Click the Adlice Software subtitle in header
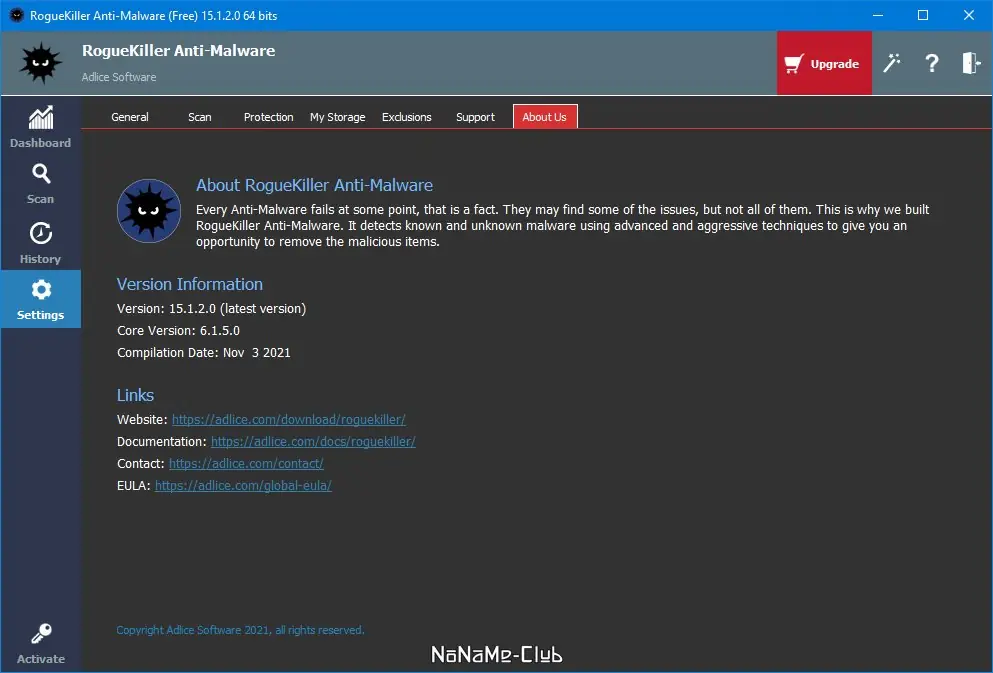The height and width of the screenshot is (673, 993). coord(119,77)
